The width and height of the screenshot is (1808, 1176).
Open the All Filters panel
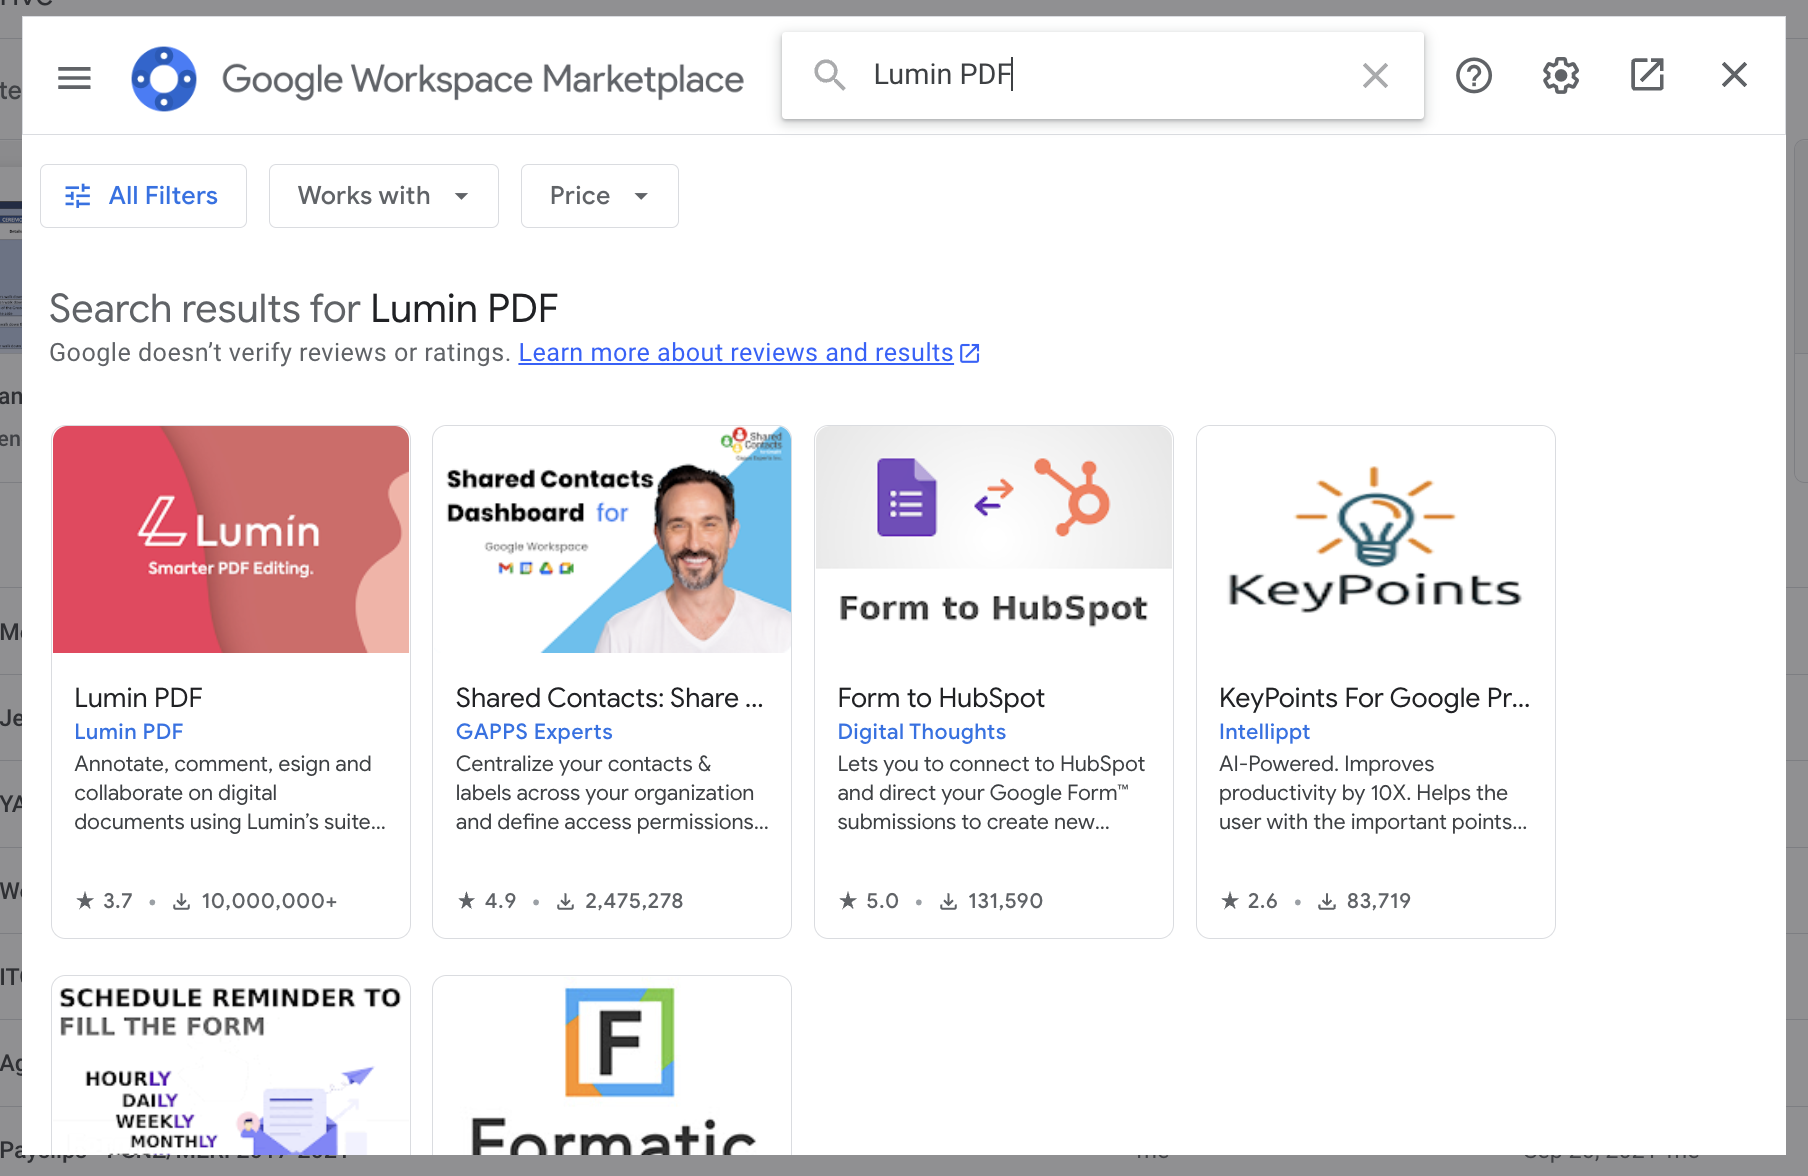pos(143,195)
